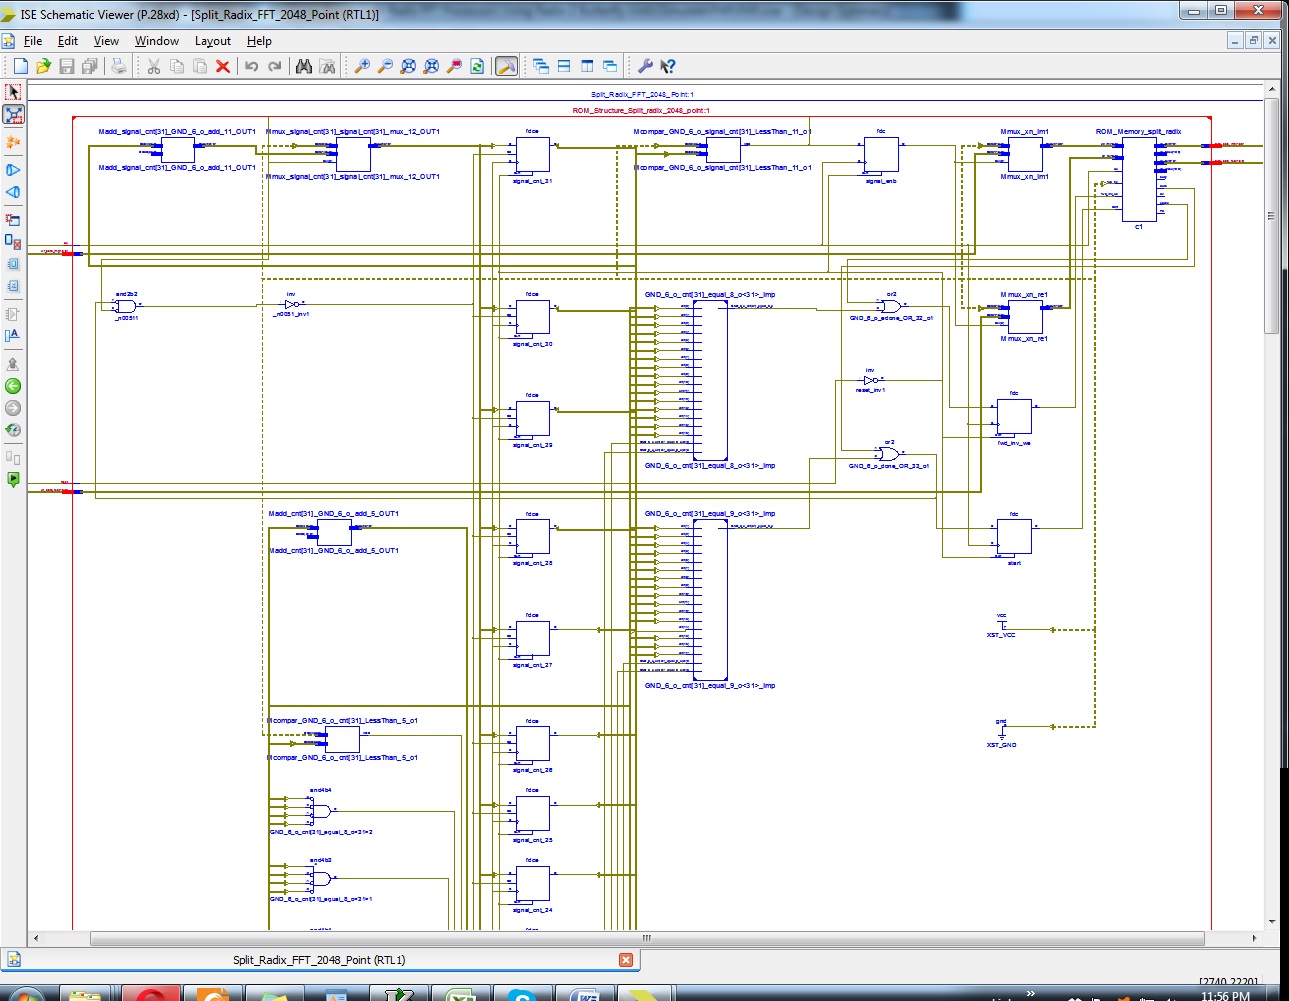Image resolution: width=1289 pixels, height=1001 pixels.
Task: Select the ROM_Memory_split_radix block
Action: [1139, 180]
